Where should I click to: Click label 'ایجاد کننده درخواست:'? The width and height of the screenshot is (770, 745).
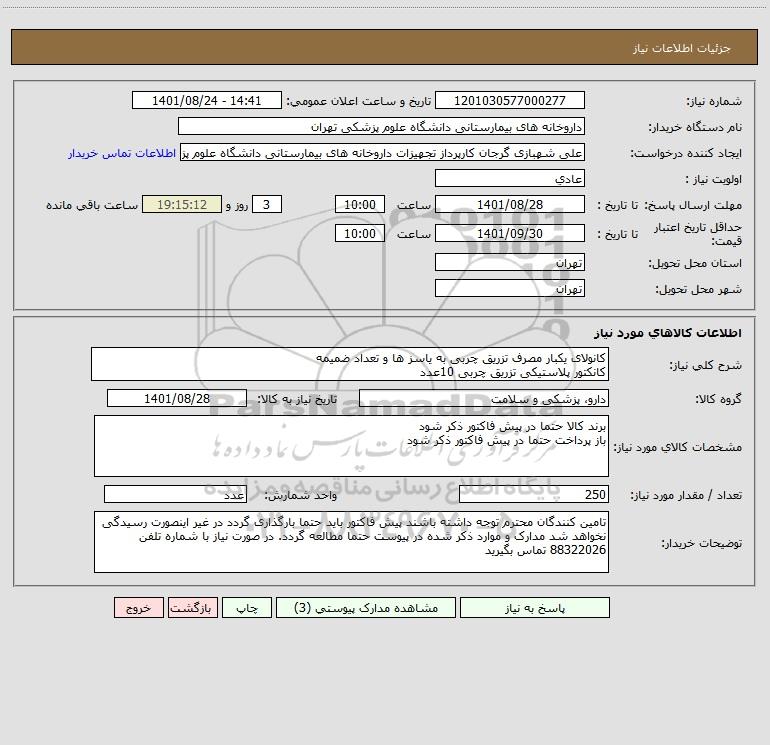686,154
